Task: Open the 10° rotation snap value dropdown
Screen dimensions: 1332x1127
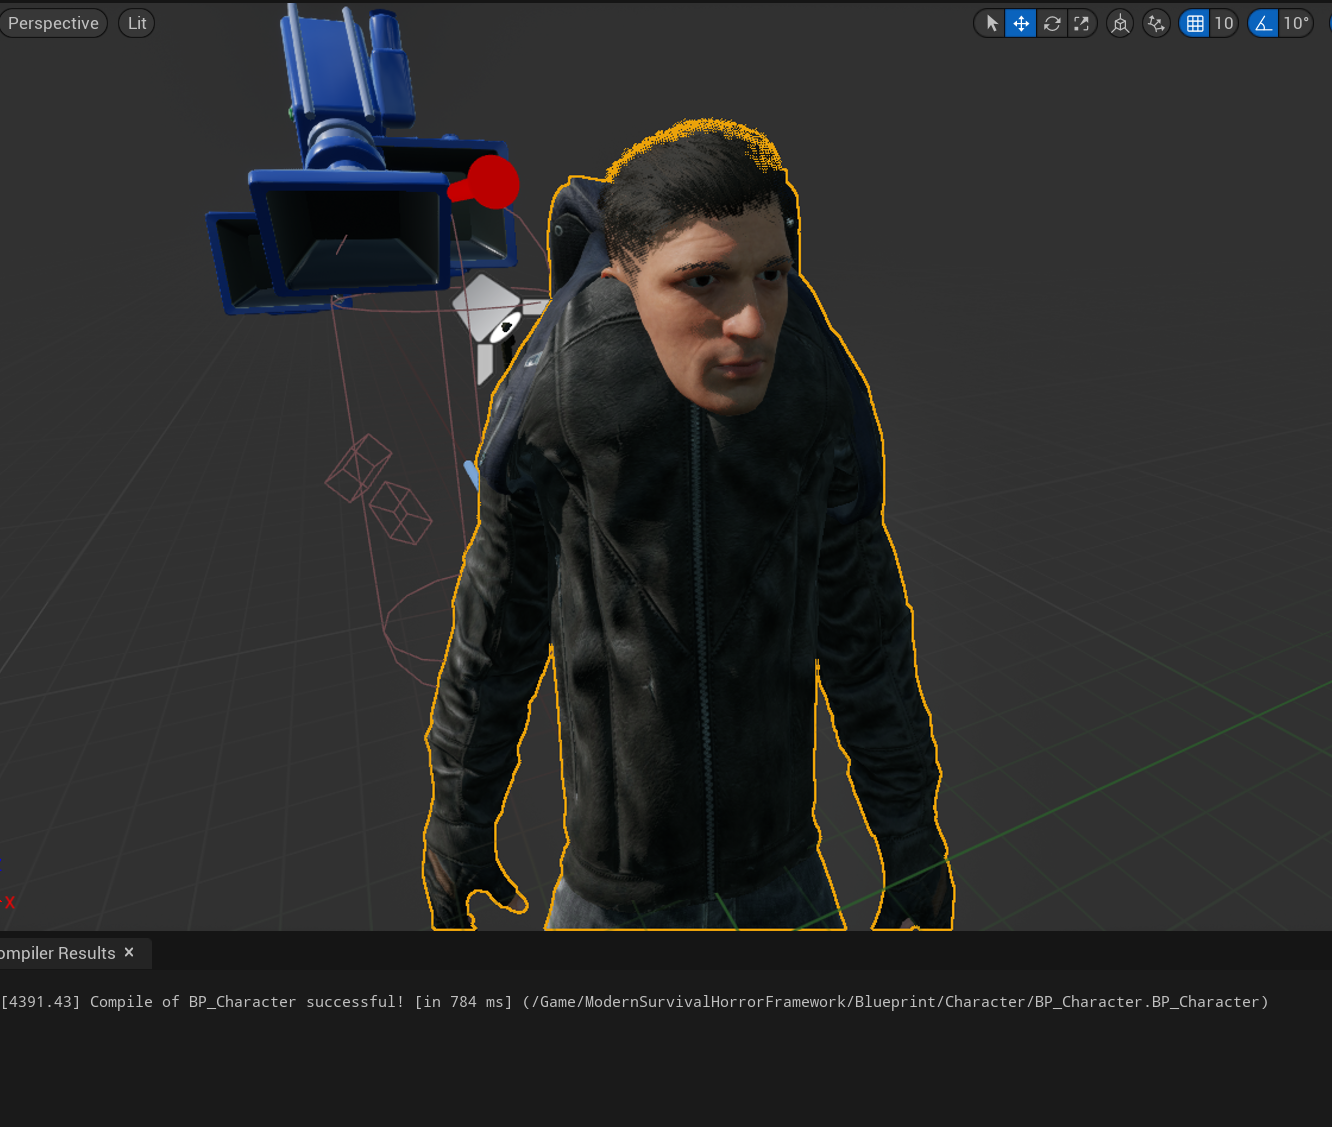Action: pos(1296,24)
